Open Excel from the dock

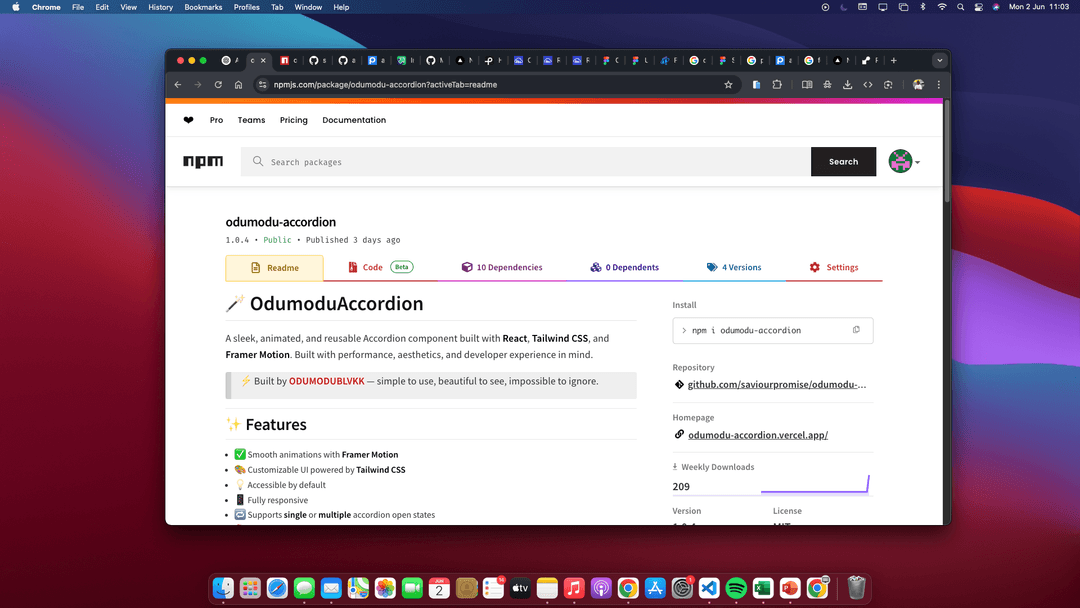(x=762, y=588)
